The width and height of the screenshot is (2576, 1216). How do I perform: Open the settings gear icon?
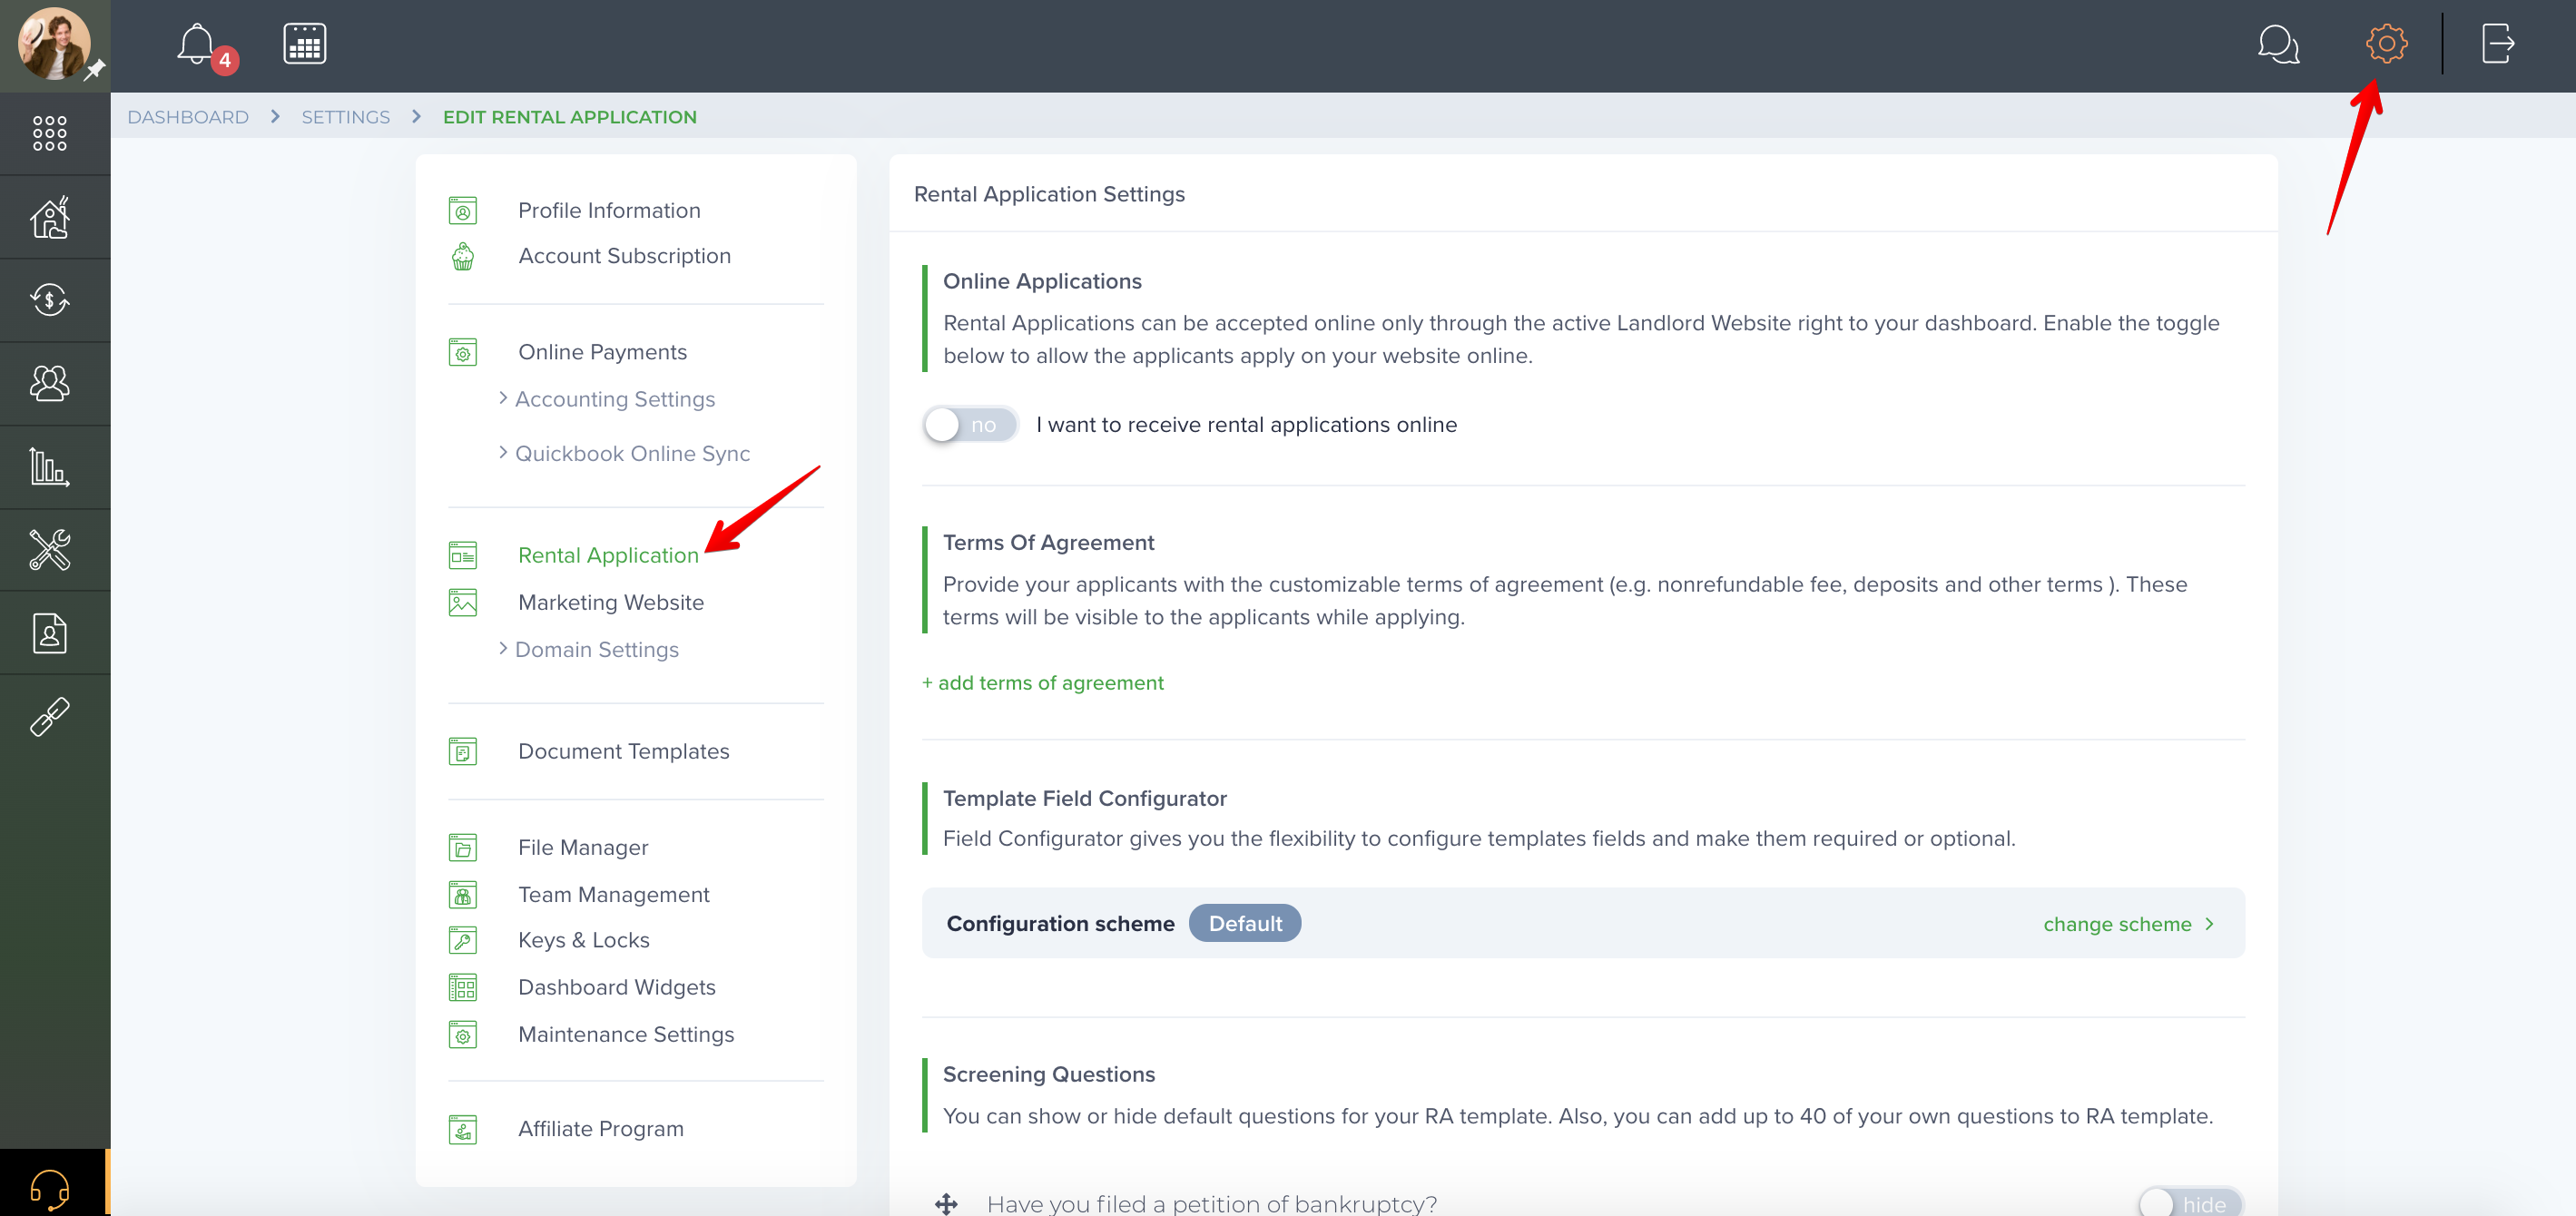(2386, 43)
